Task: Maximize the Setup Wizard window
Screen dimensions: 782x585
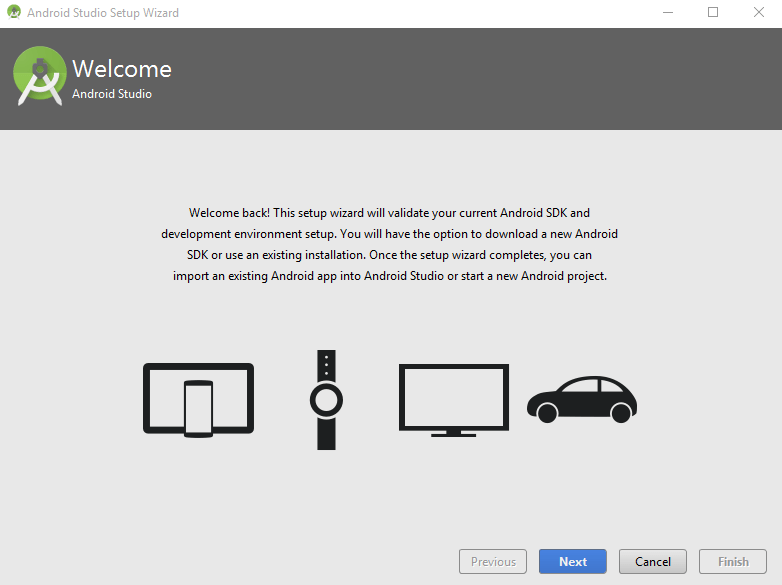Action: pos(713,12)
